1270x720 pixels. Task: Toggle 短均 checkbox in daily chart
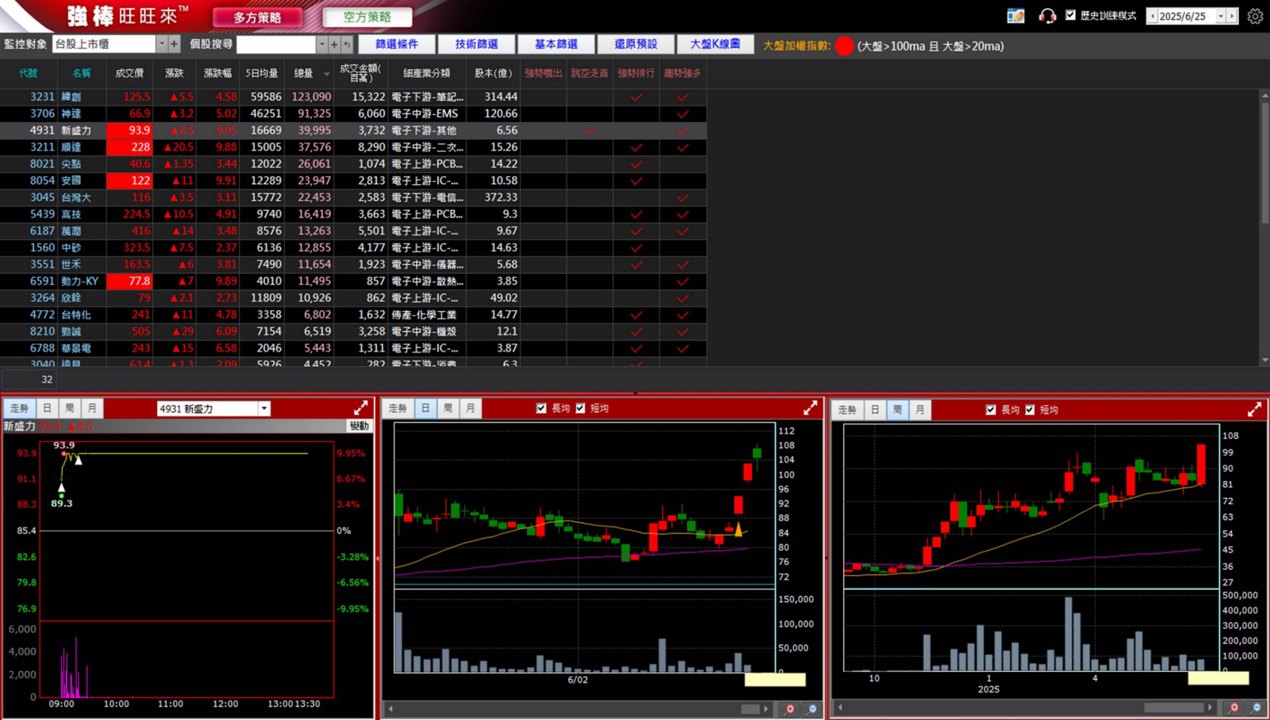click(580, 408)
